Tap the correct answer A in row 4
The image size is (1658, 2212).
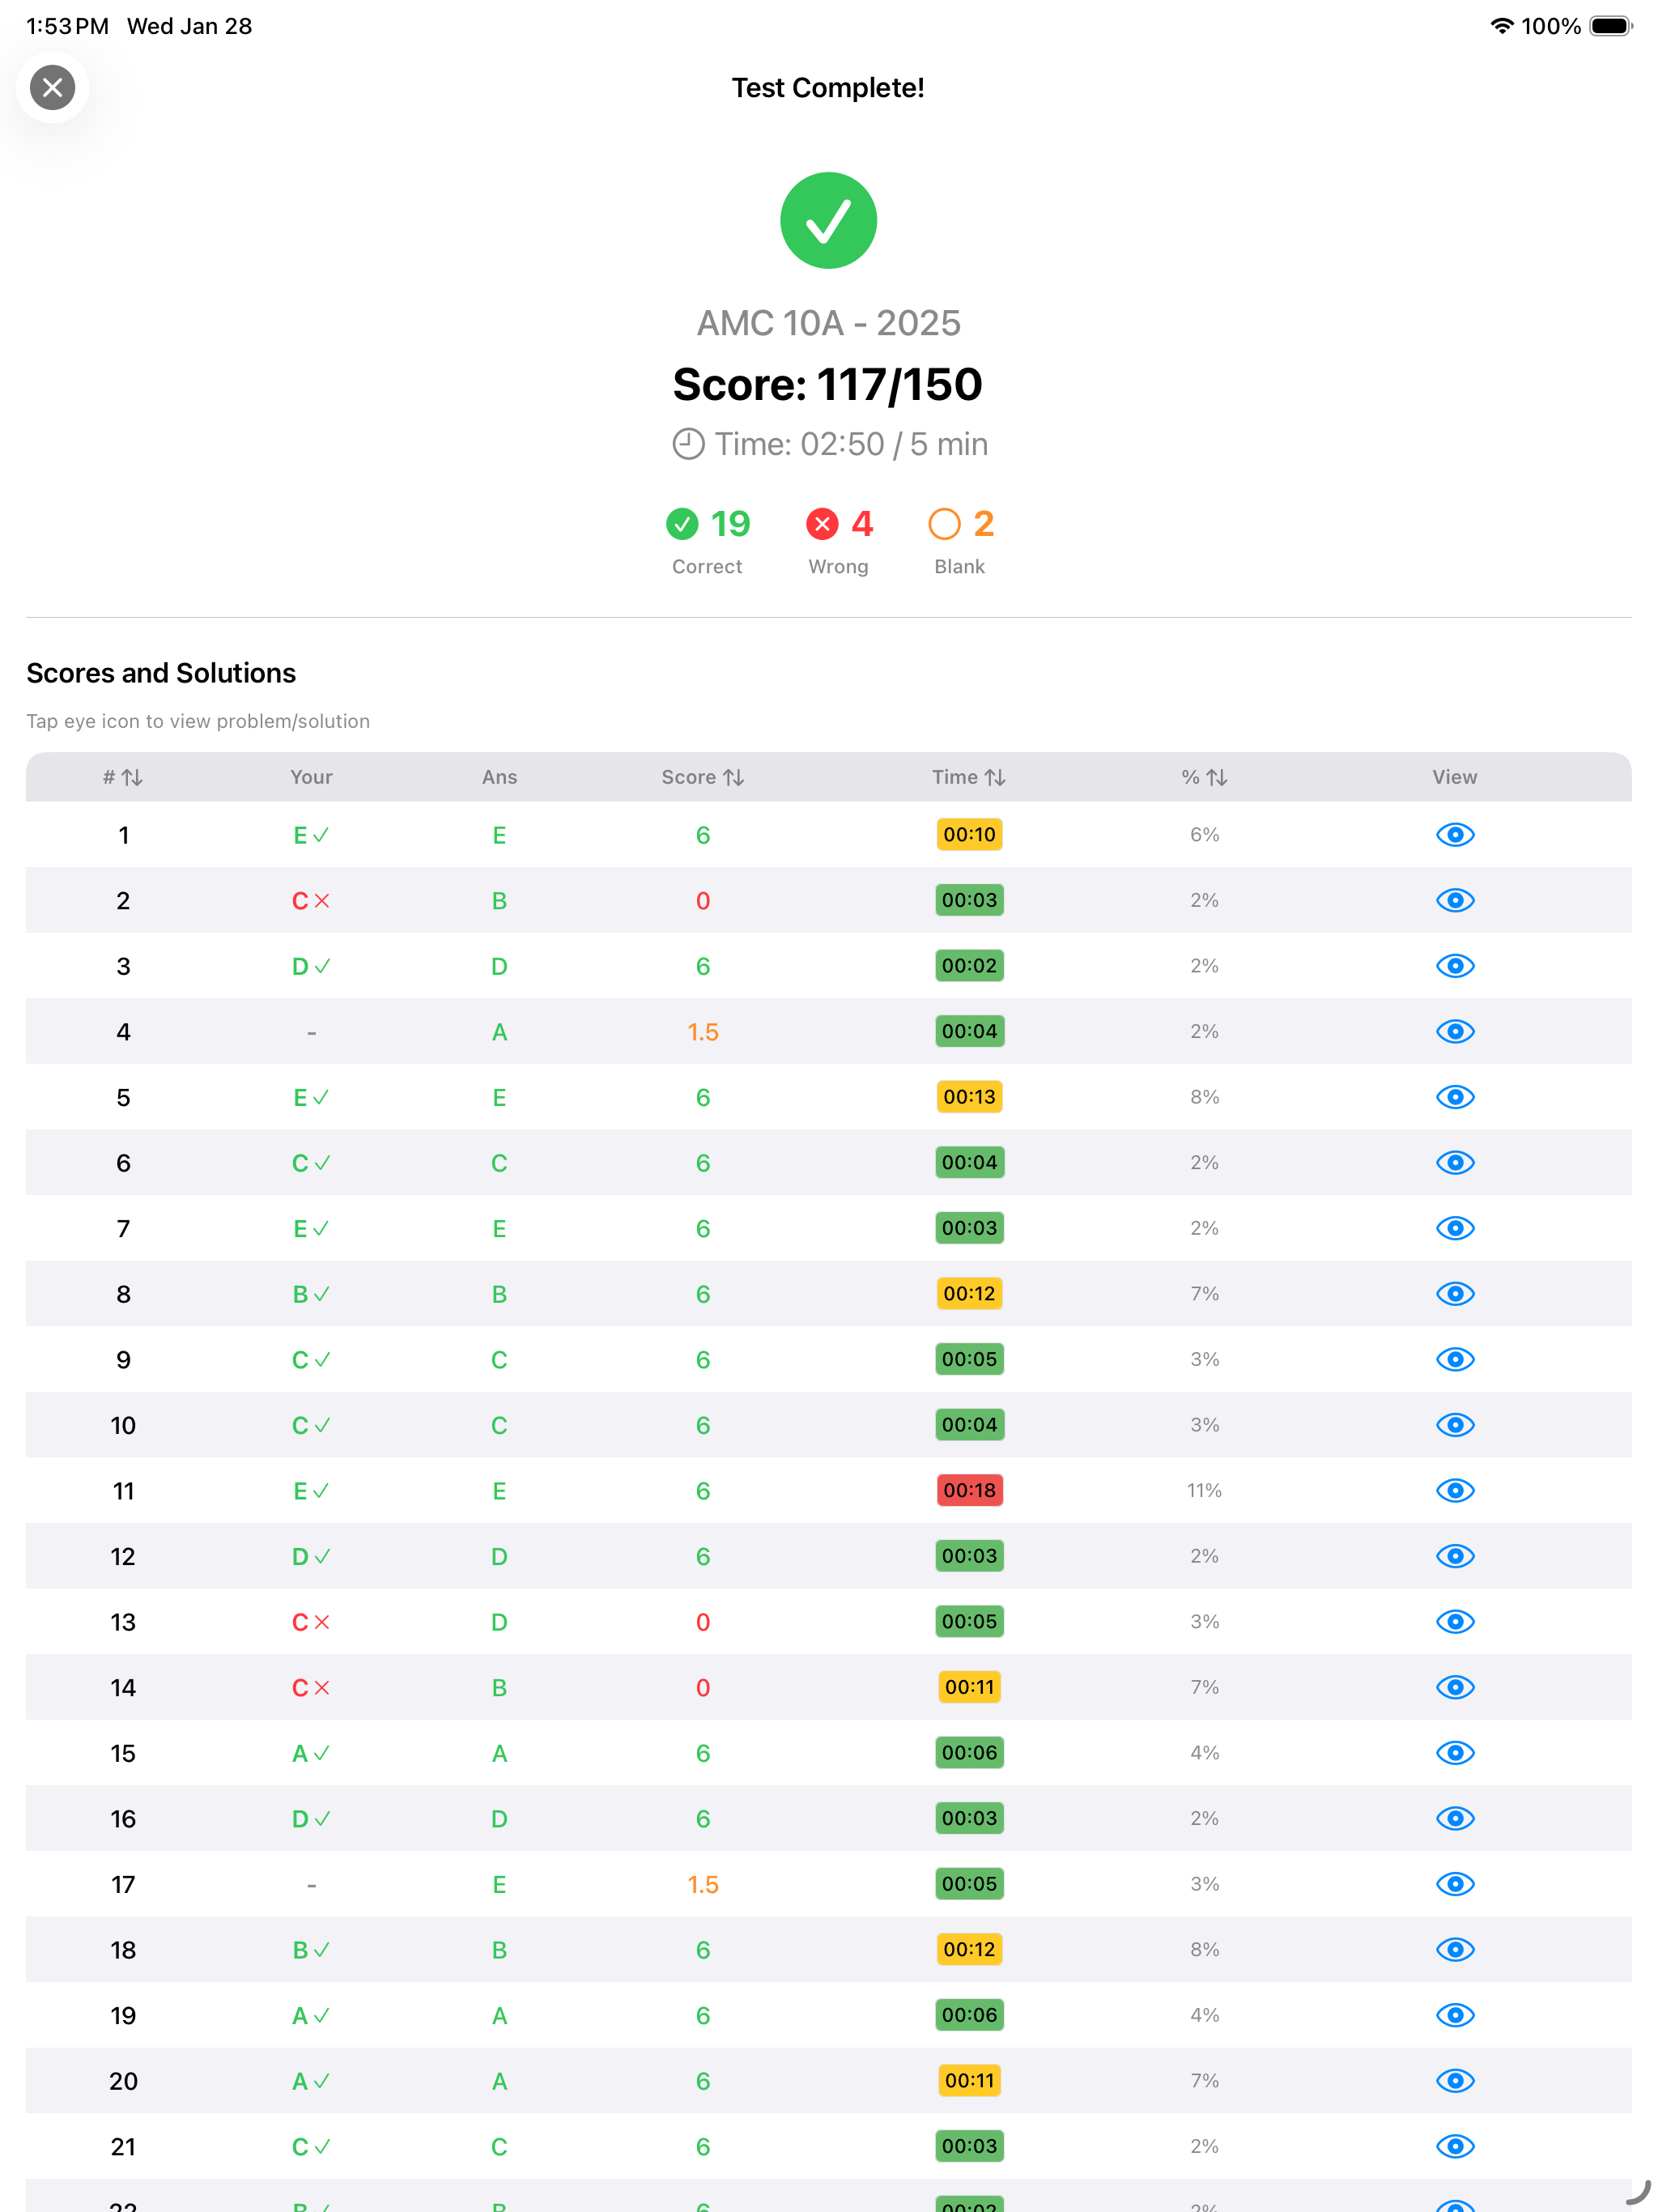[x=499, y=1032]
